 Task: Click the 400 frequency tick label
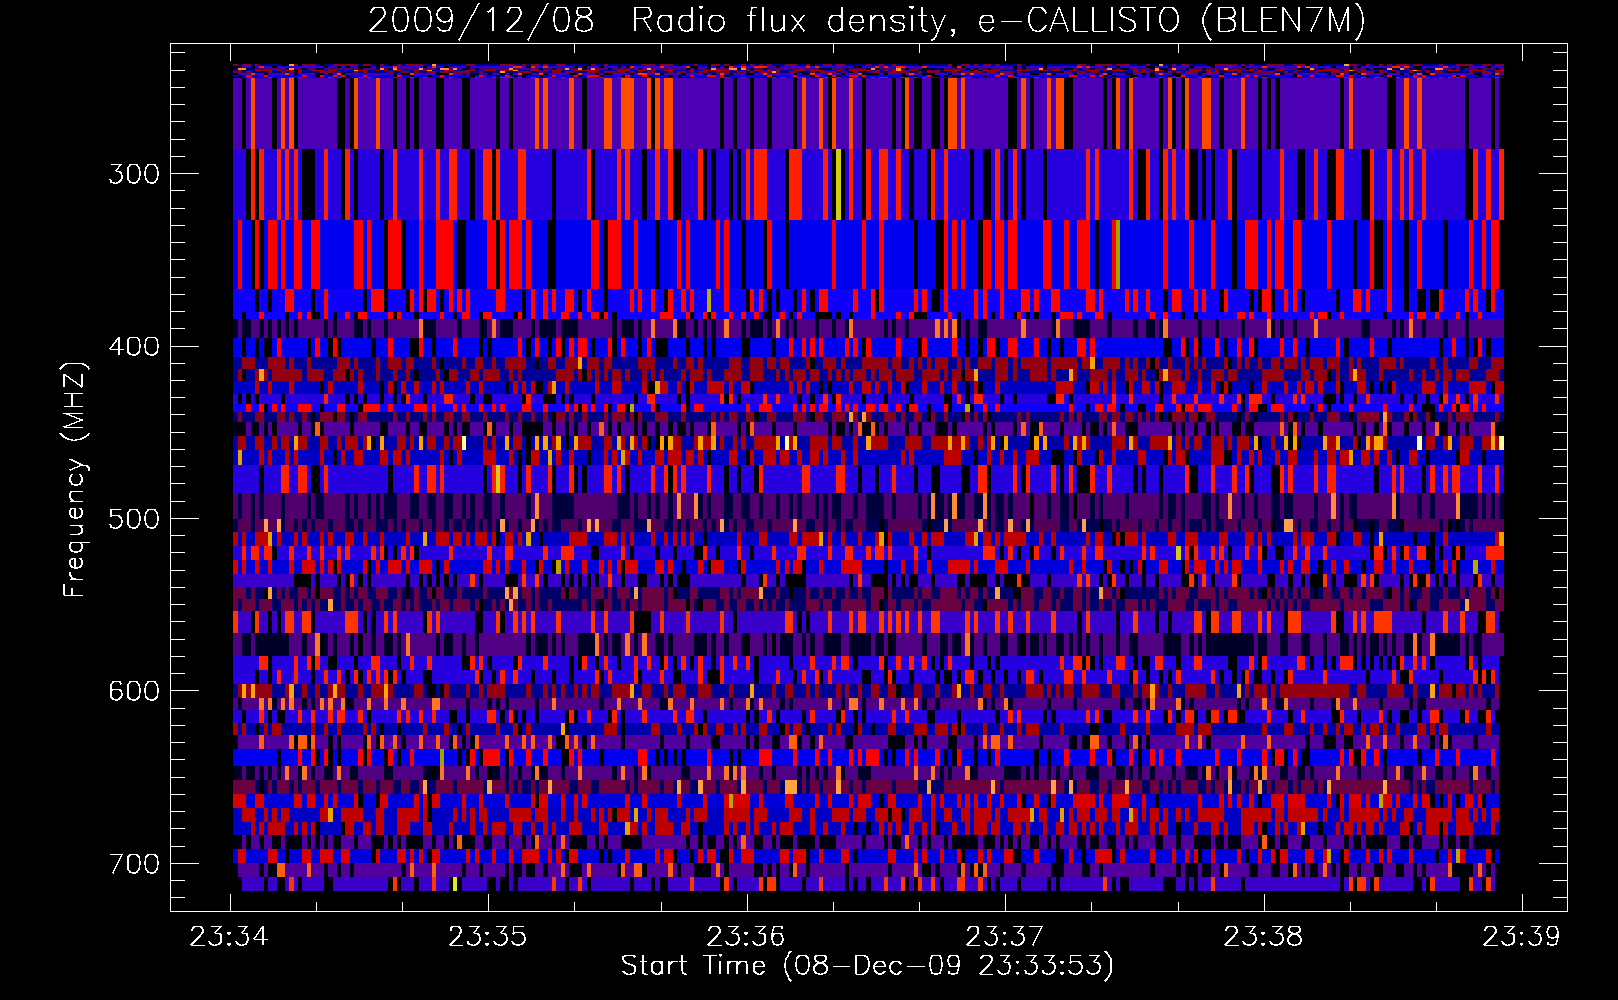tap(134, 346)
